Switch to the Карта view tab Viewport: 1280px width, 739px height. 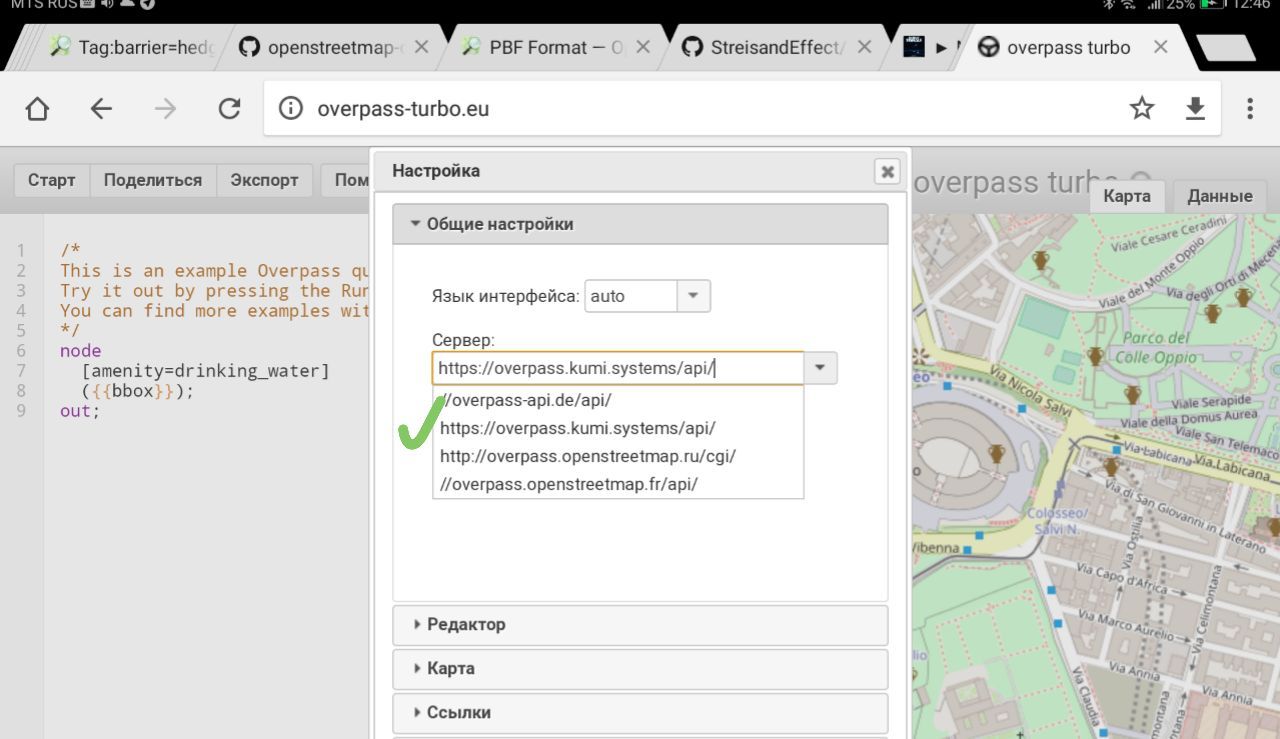pos(1127,196)
